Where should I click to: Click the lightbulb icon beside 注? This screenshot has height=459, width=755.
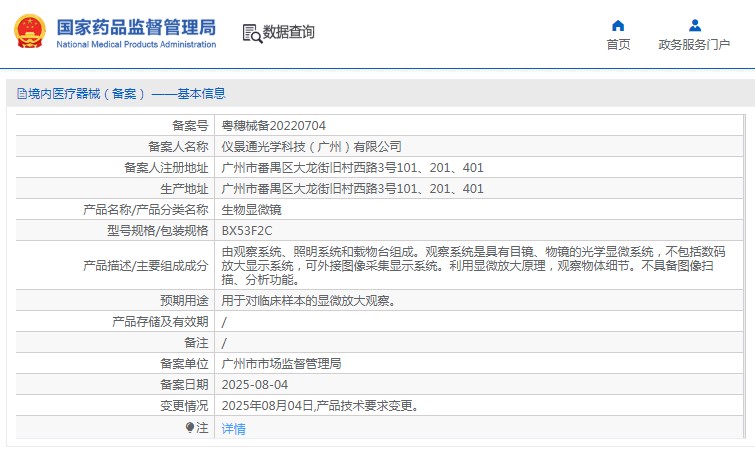190,427
